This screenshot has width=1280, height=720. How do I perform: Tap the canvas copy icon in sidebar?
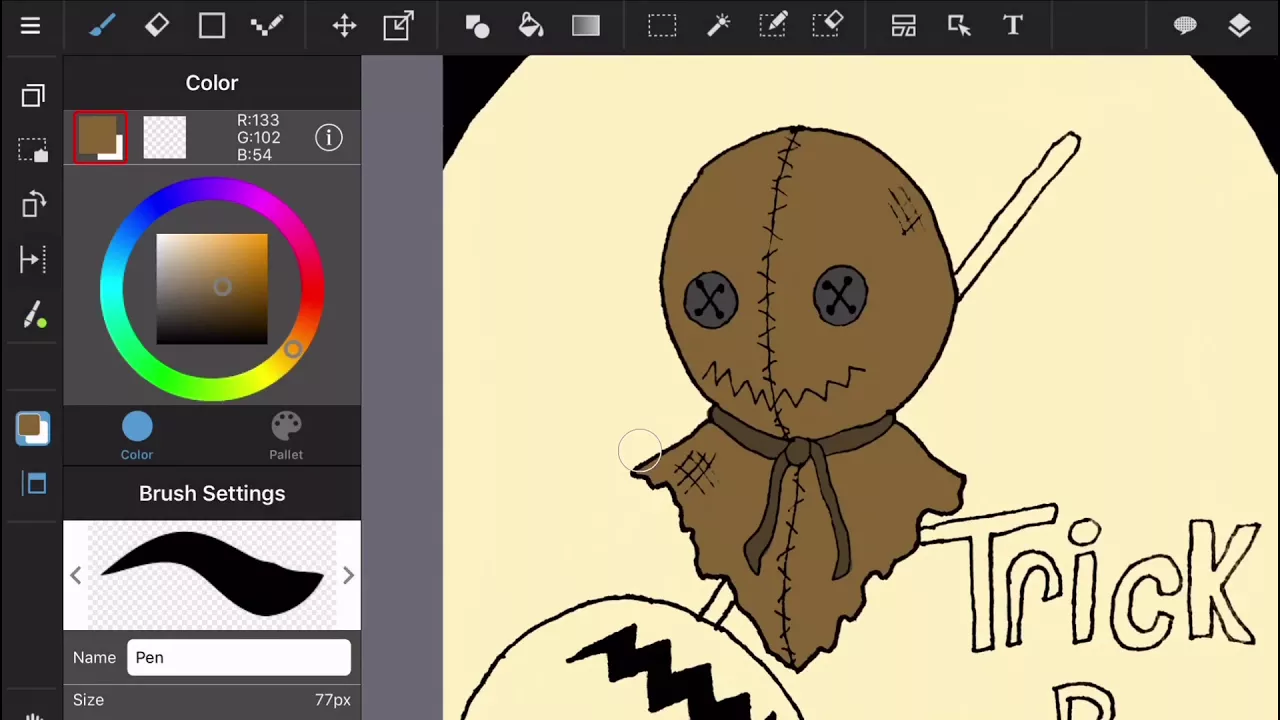point(33,96)
